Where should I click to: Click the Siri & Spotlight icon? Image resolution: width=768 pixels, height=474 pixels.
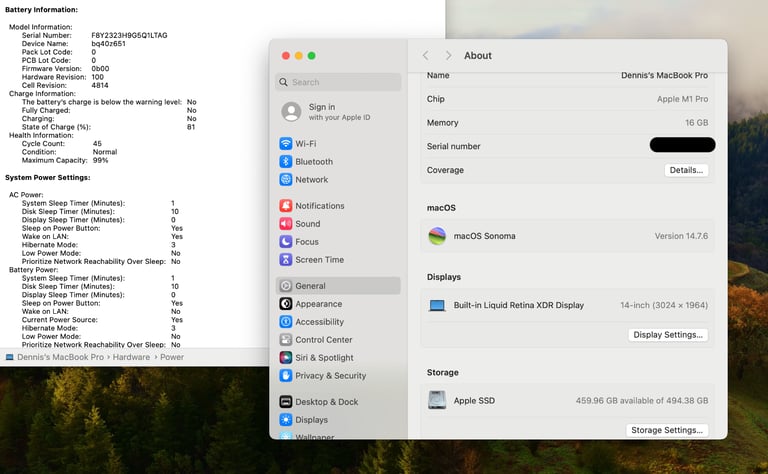286,357
